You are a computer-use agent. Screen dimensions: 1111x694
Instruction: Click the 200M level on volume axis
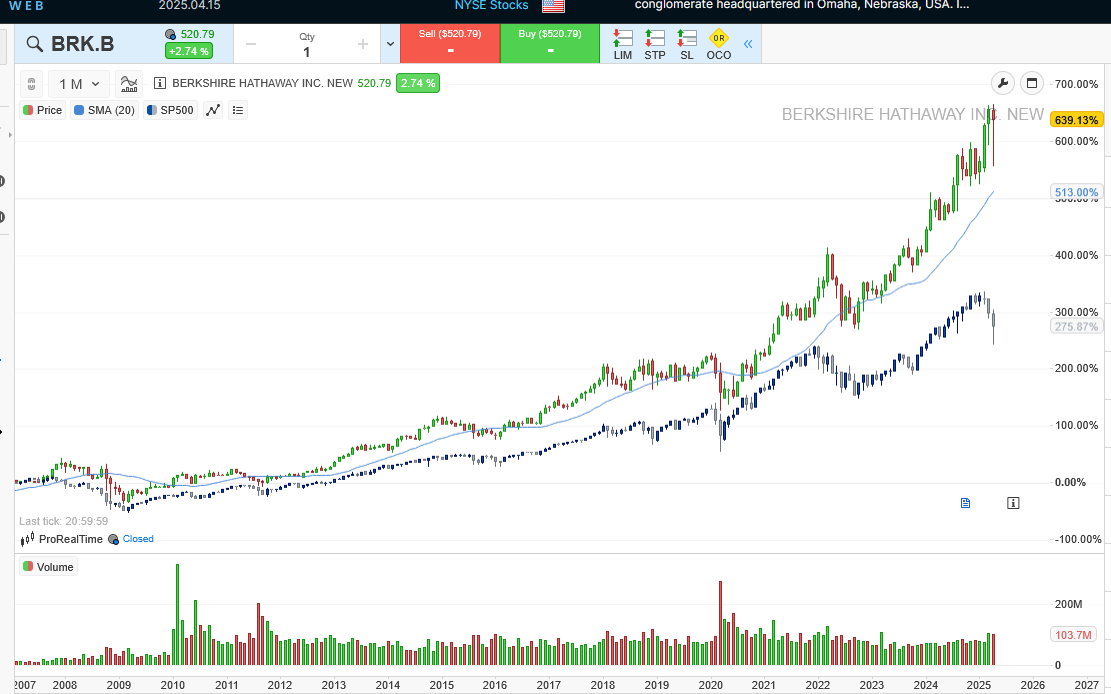(1068, 605)
